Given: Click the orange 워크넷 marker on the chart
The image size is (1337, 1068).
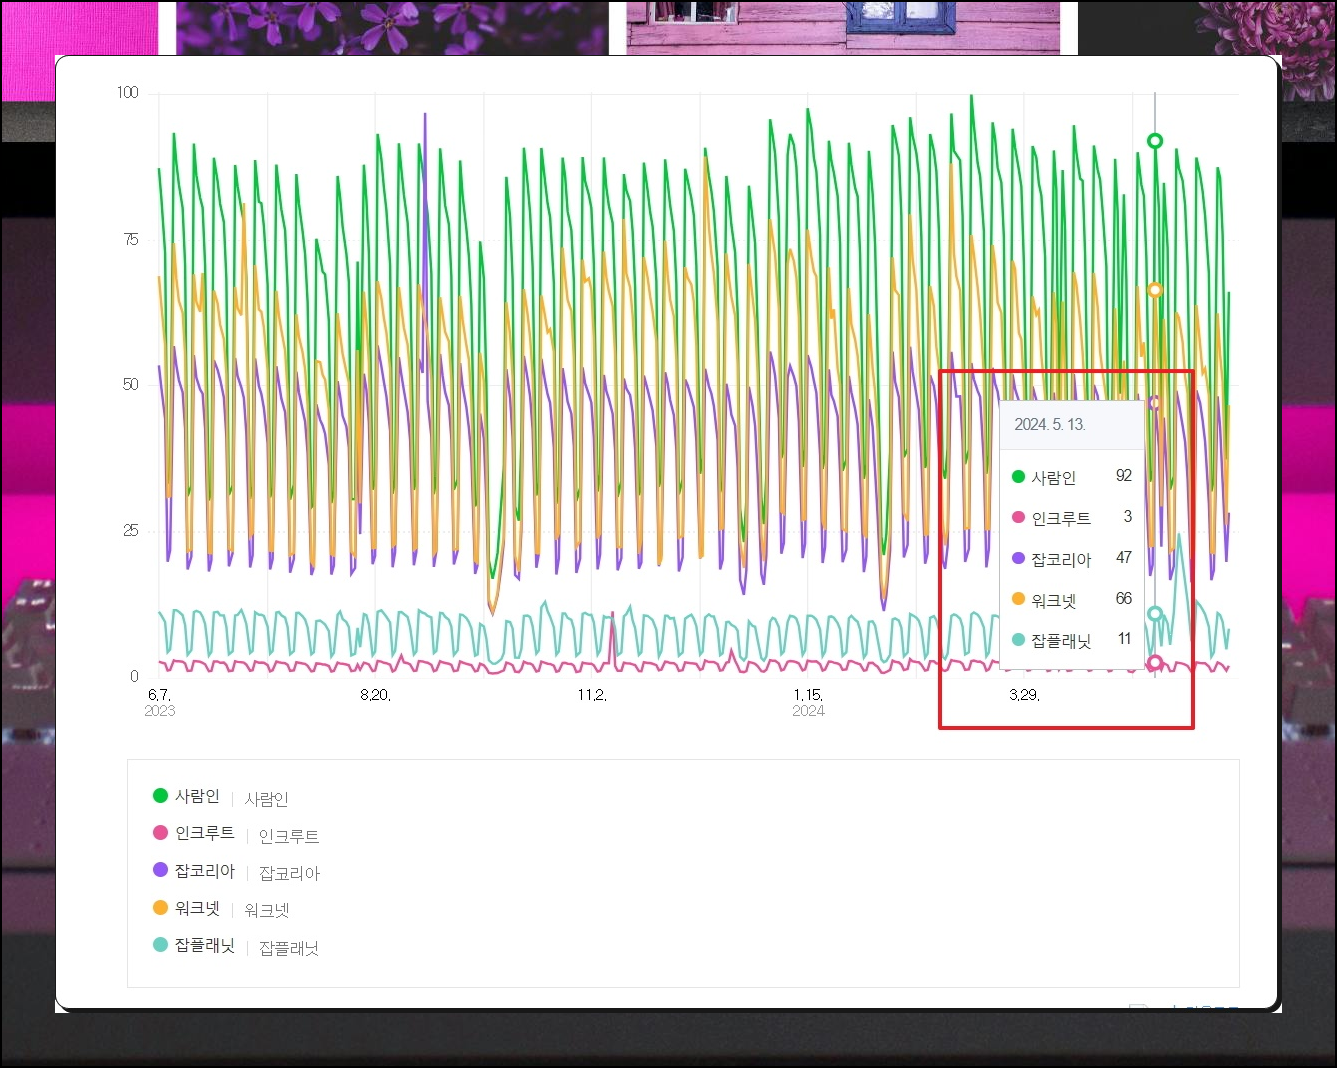Looking at the screenshot, I should click(x=1155, y=290).
